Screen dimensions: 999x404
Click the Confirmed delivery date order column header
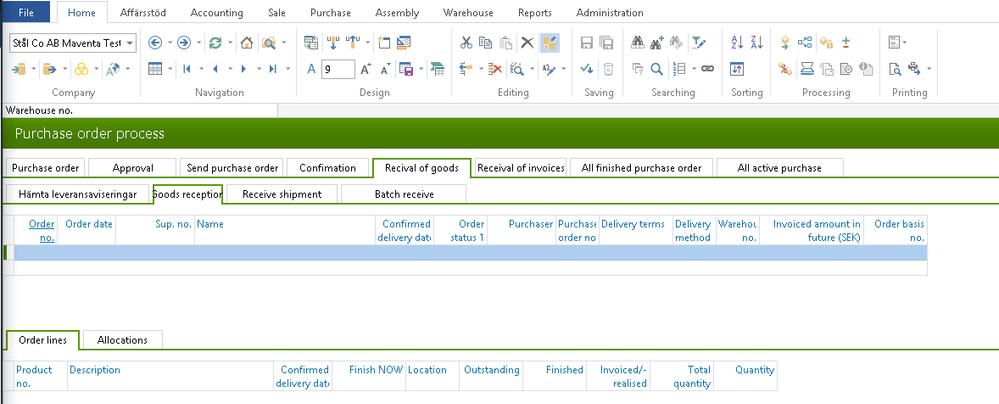(406, 231)
